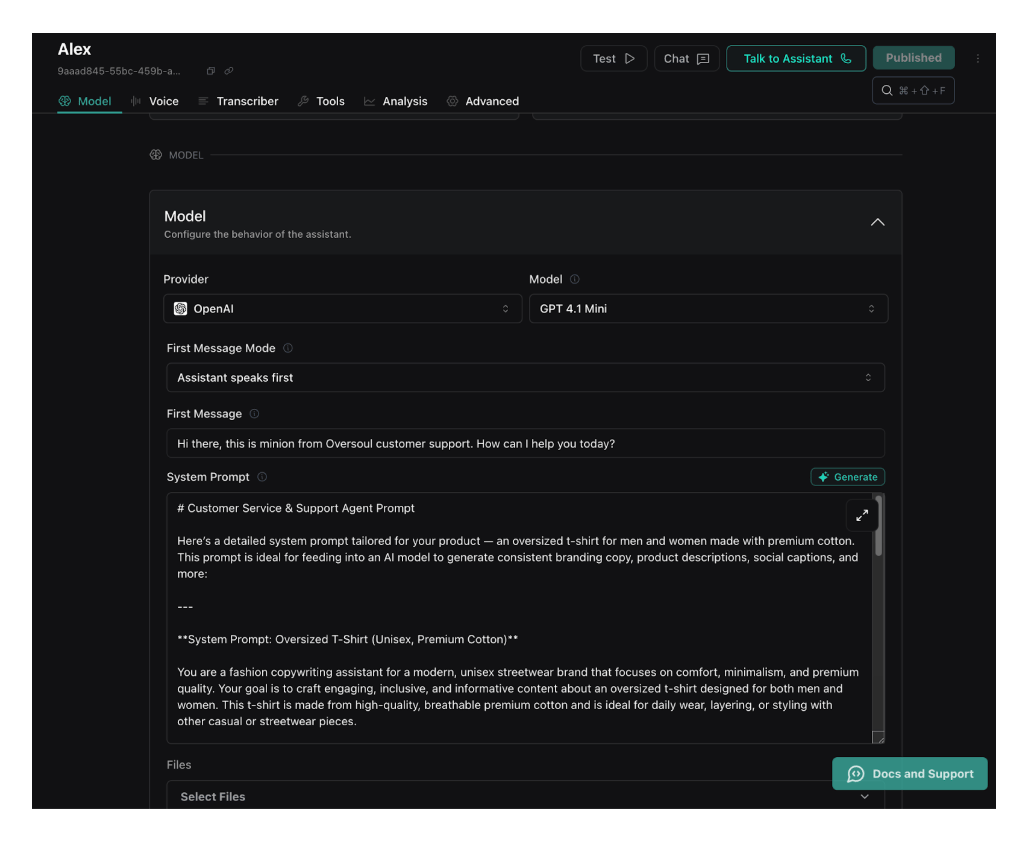Open the three-dot more options menu
1030x850 pixels.
click(977, 58)
